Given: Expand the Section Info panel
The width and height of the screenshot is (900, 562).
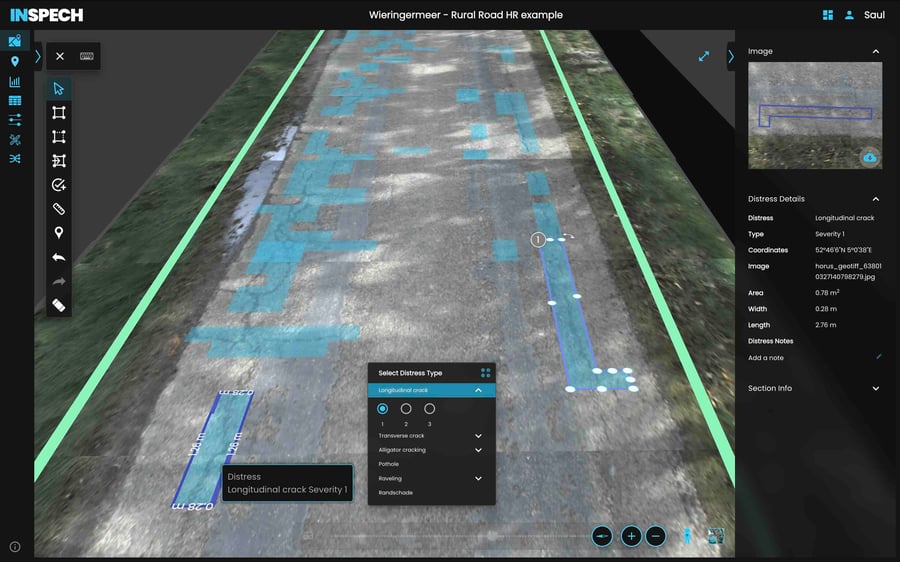Looking at the screenshot, I should click(875, 388).
